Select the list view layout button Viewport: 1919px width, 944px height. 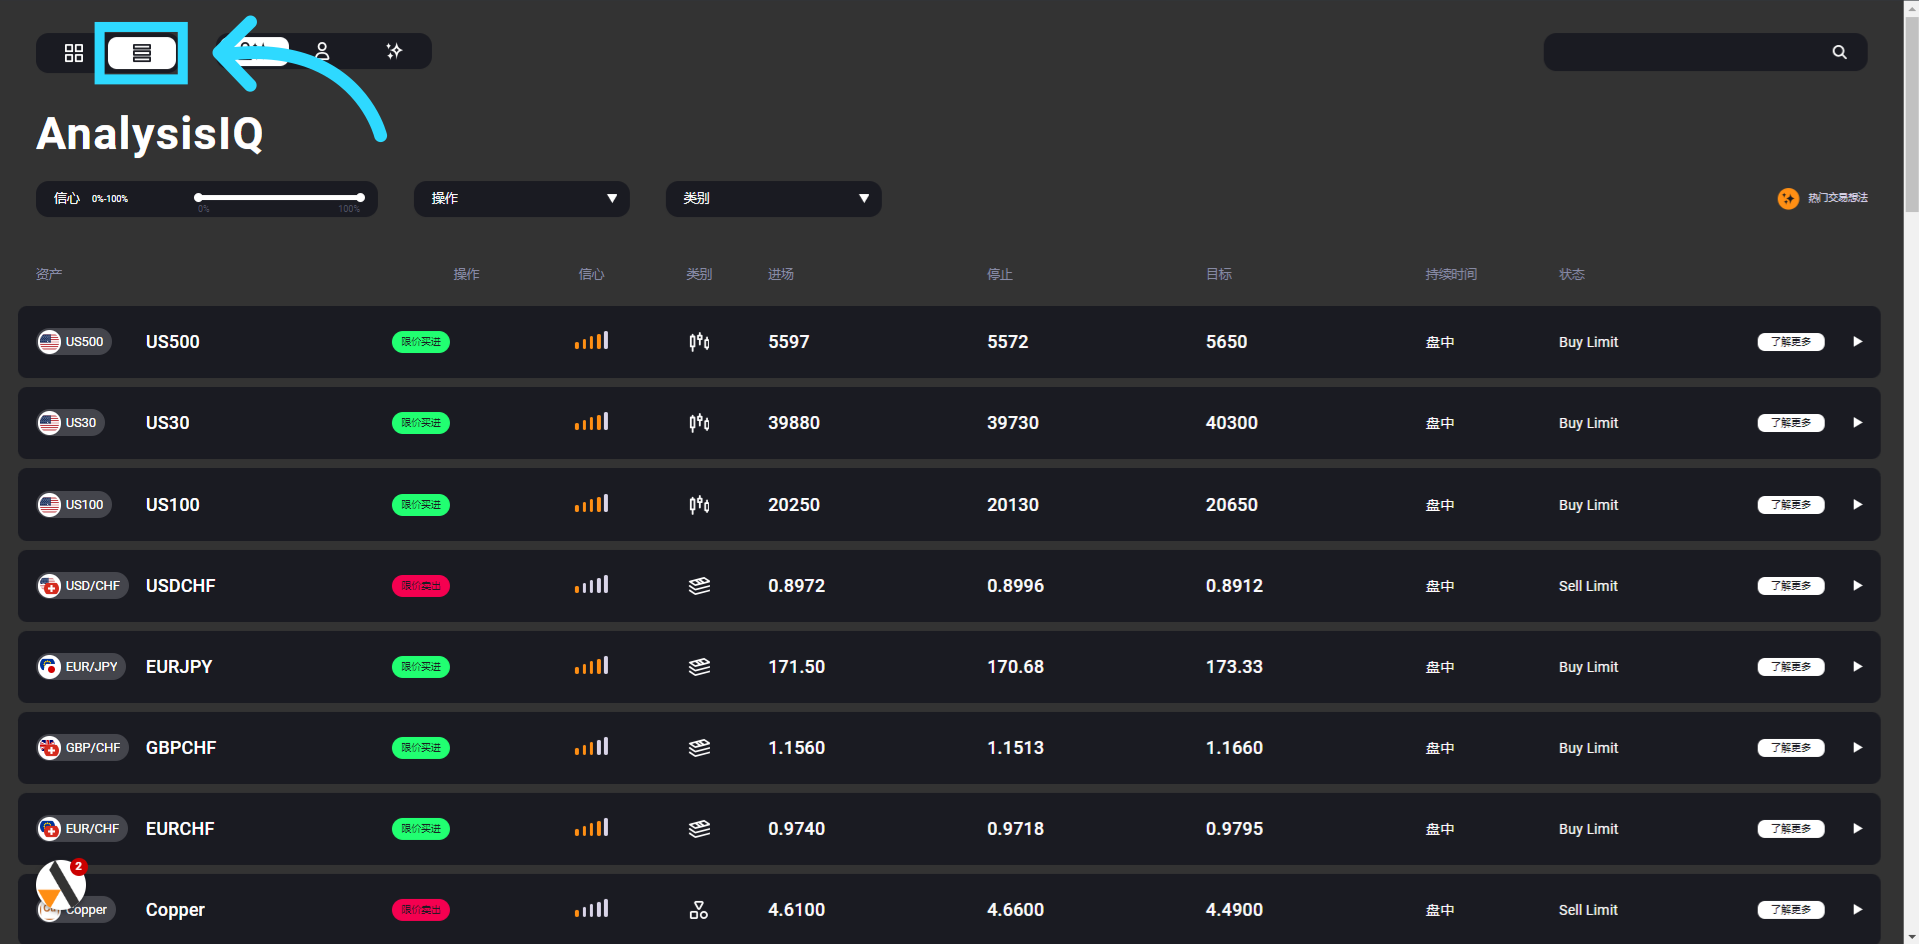[142, 53]
